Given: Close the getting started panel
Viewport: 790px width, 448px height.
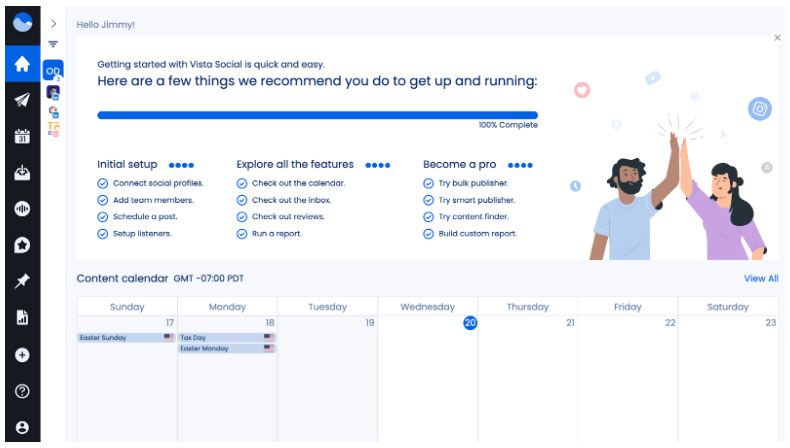Looking at the screenshot, I should [777, 37].
